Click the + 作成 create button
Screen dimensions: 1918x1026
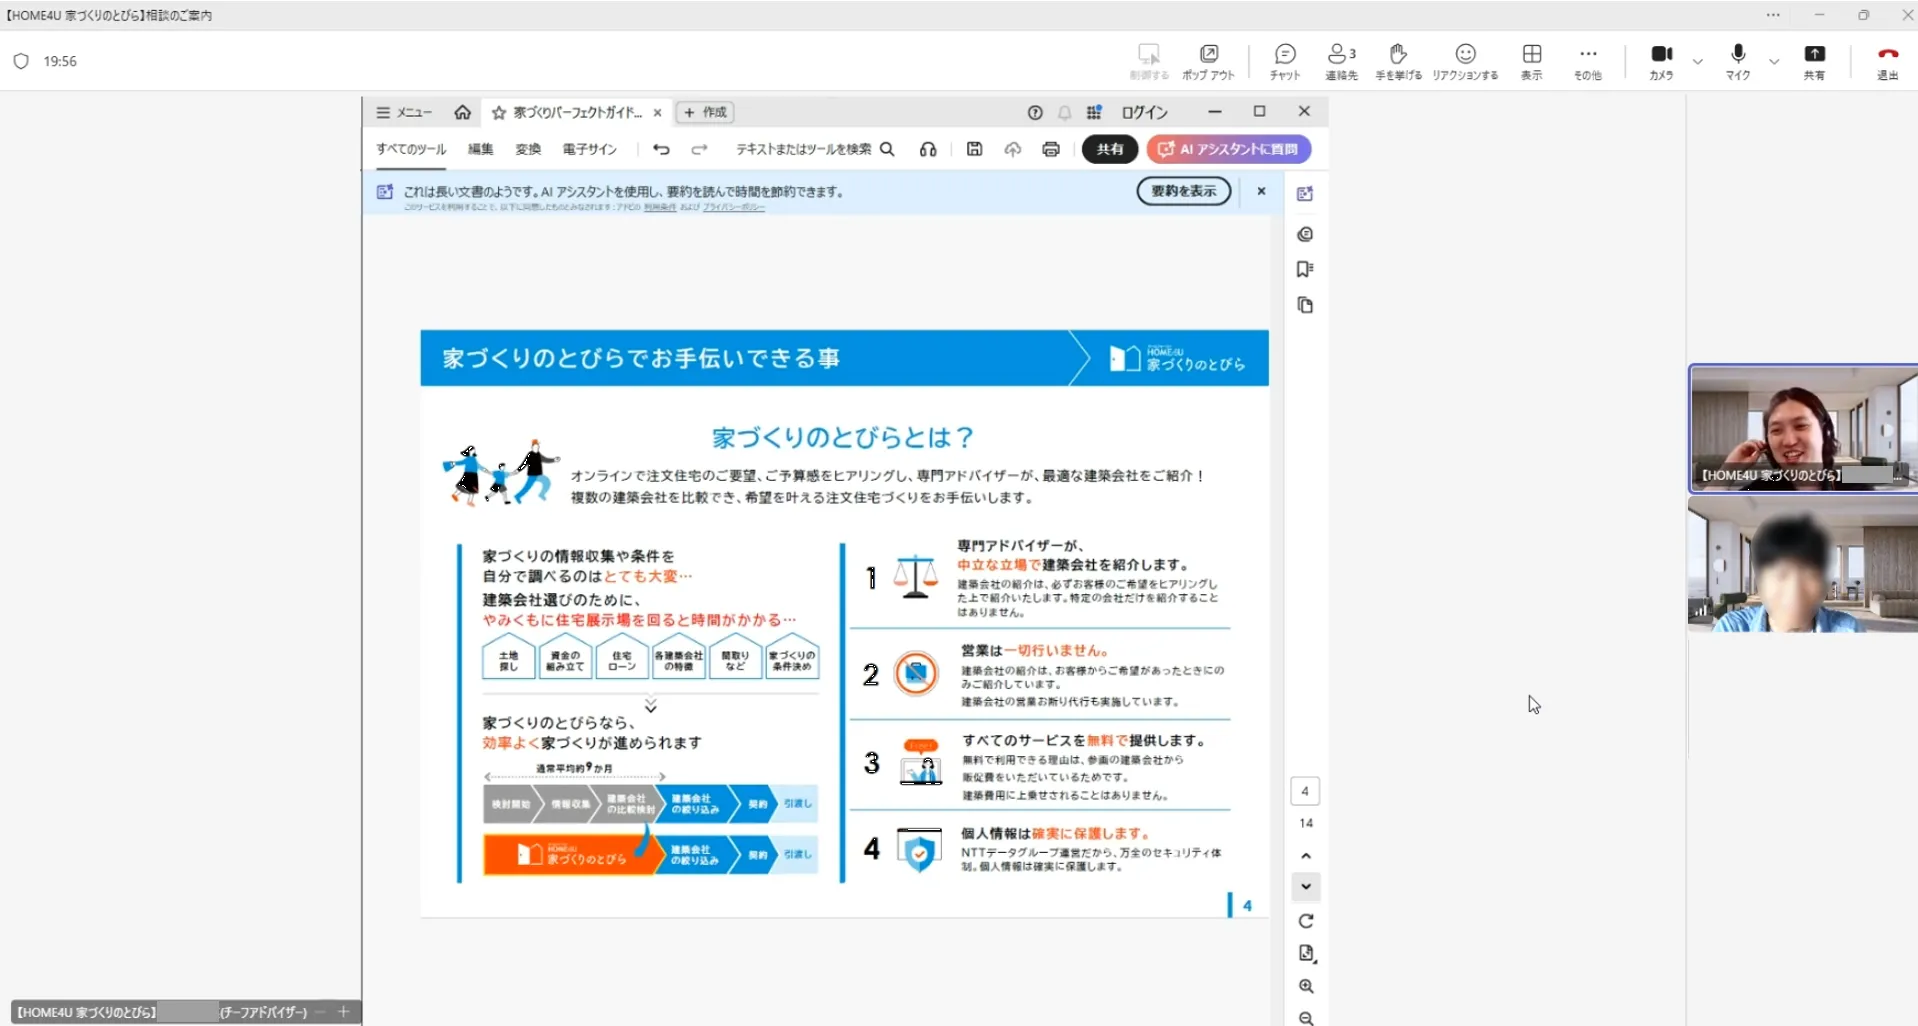click(x=705, y=112)
